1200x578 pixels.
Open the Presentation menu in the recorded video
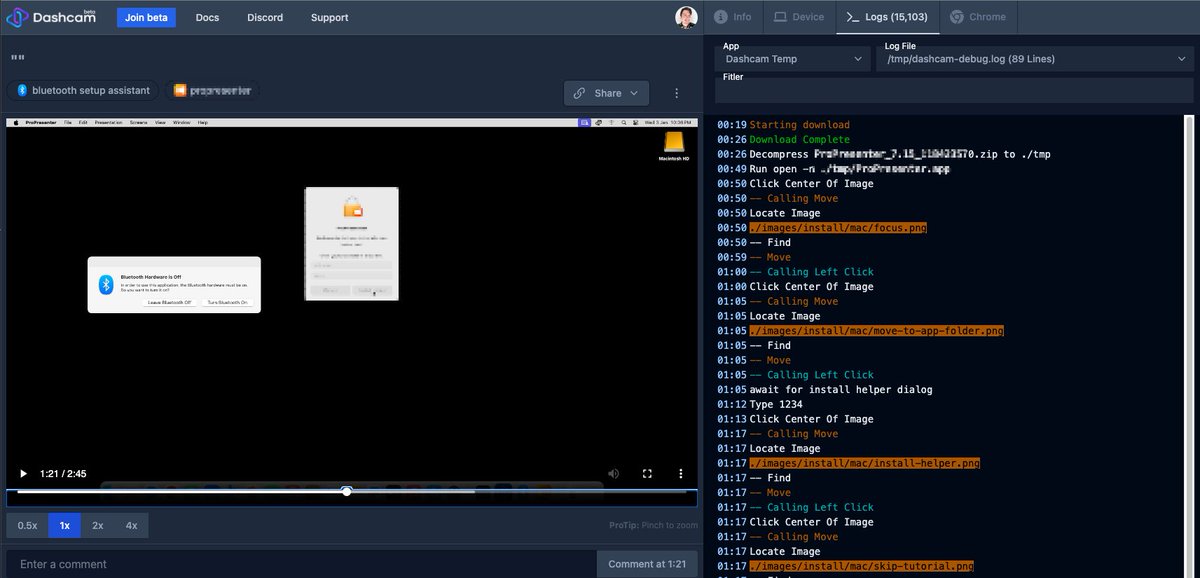click(x=109, y=122)
